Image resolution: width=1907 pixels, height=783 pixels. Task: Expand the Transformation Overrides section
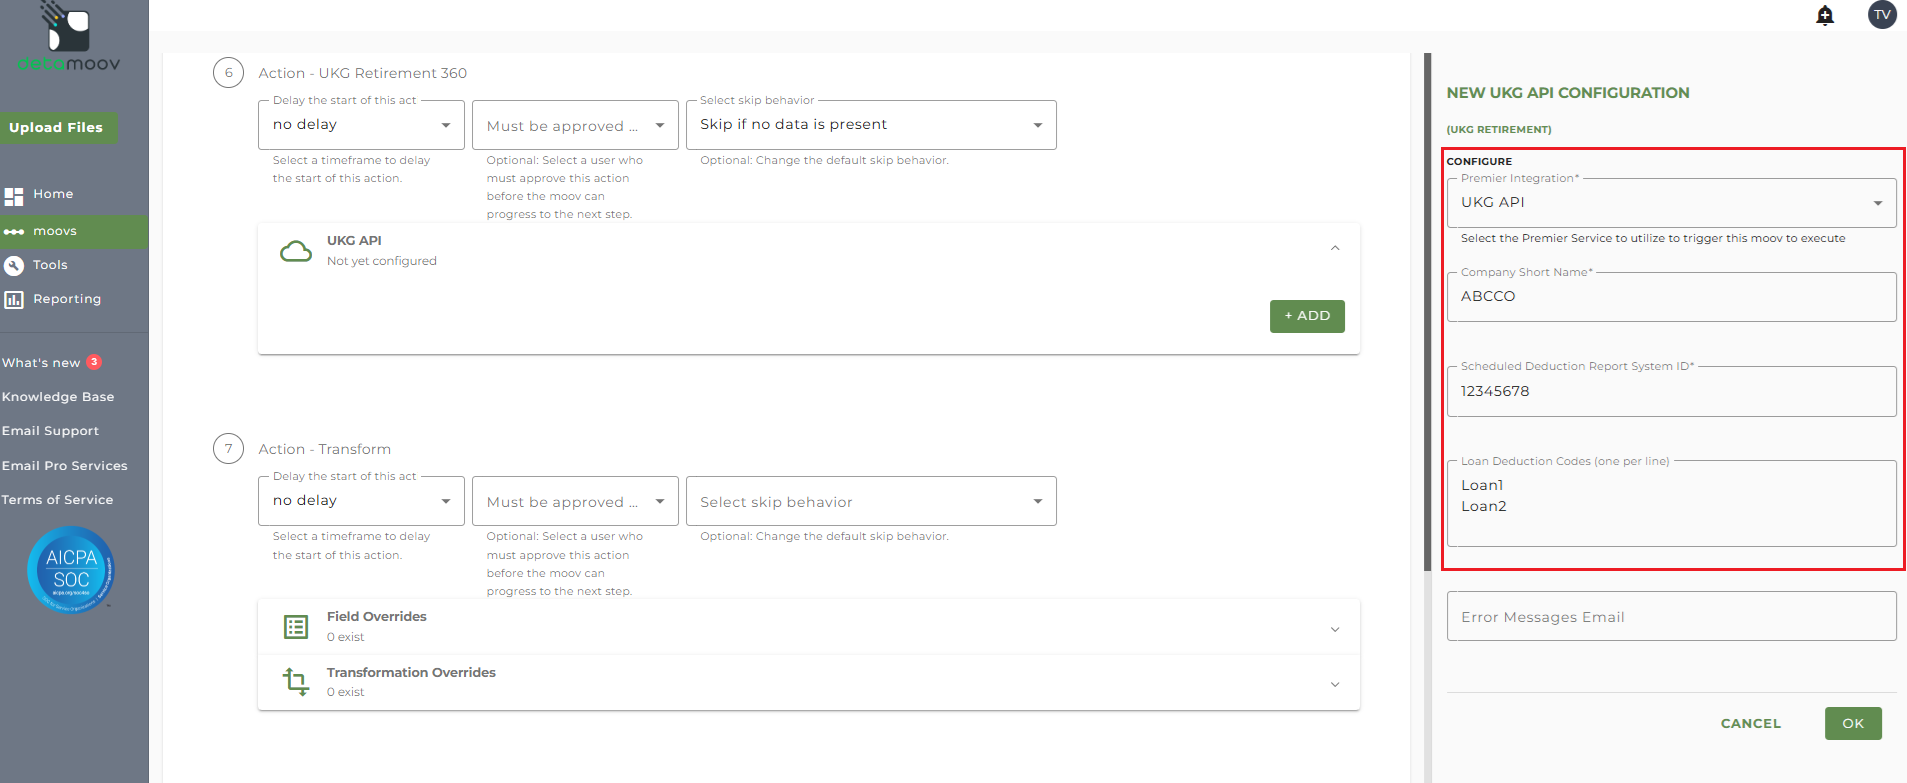point(1335,684)
